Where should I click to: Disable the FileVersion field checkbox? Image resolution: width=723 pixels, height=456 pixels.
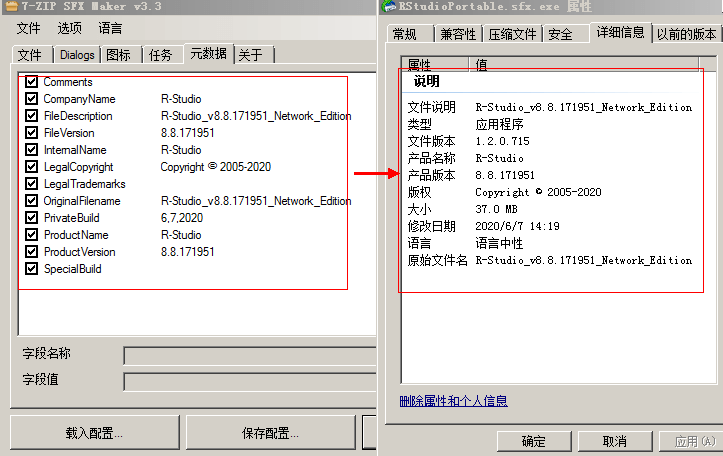32,133
